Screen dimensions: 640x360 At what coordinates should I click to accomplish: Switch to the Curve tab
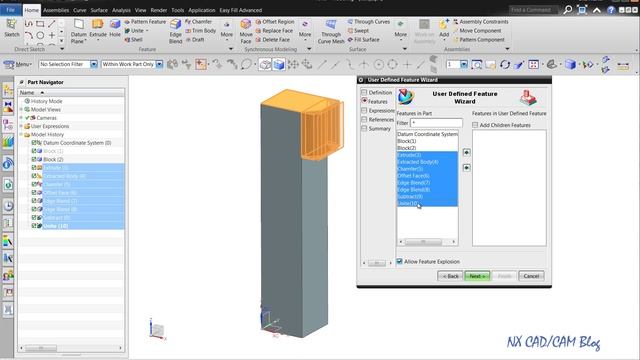click(80, 10)
